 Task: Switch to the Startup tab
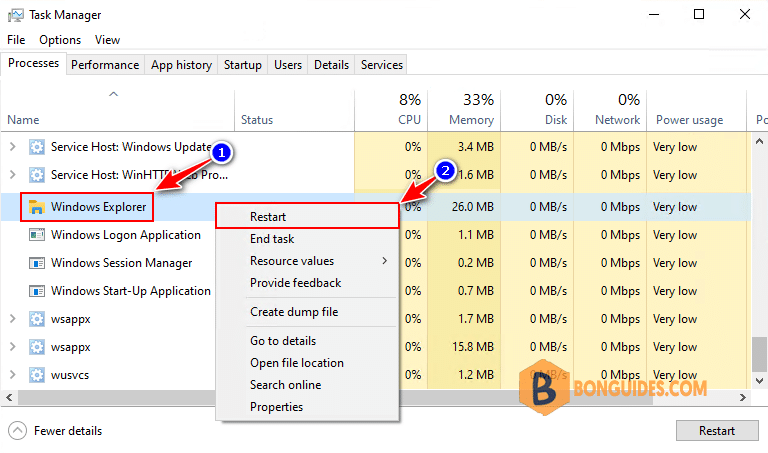click(x=242, y=65)
